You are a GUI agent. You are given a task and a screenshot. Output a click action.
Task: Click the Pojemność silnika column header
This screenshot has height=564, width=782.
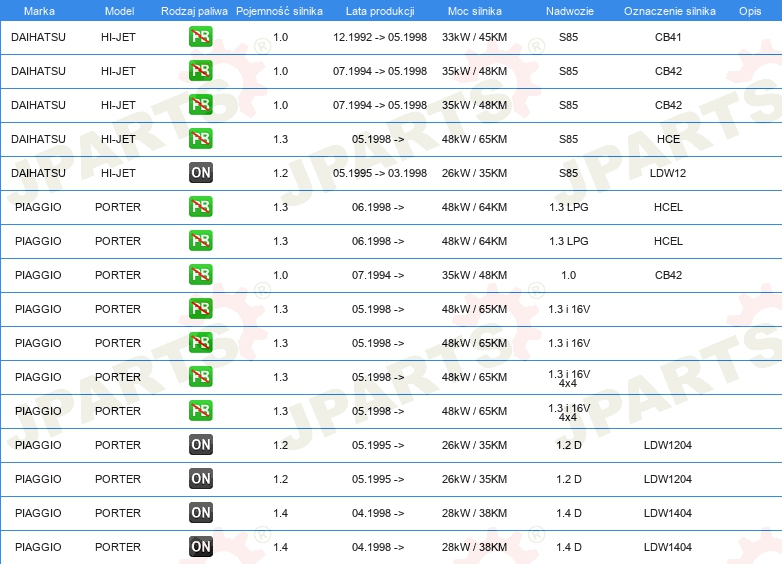pos(279,11)
